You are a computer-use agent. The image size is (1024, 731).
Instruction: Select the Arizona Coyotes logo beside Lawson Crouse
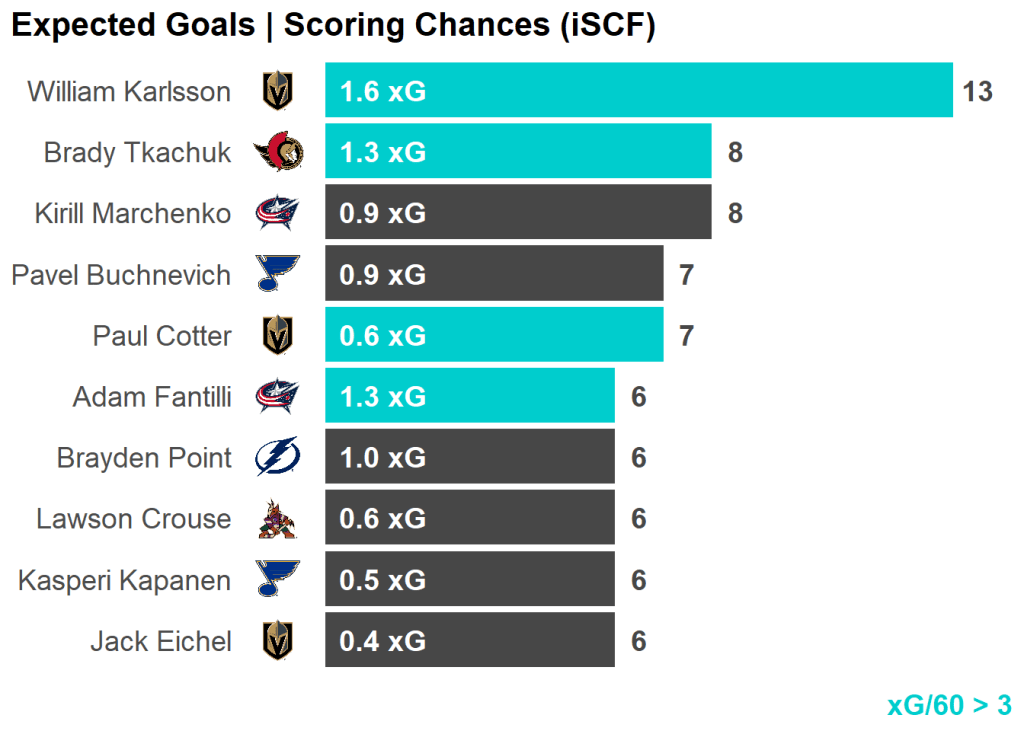(277, 519)
